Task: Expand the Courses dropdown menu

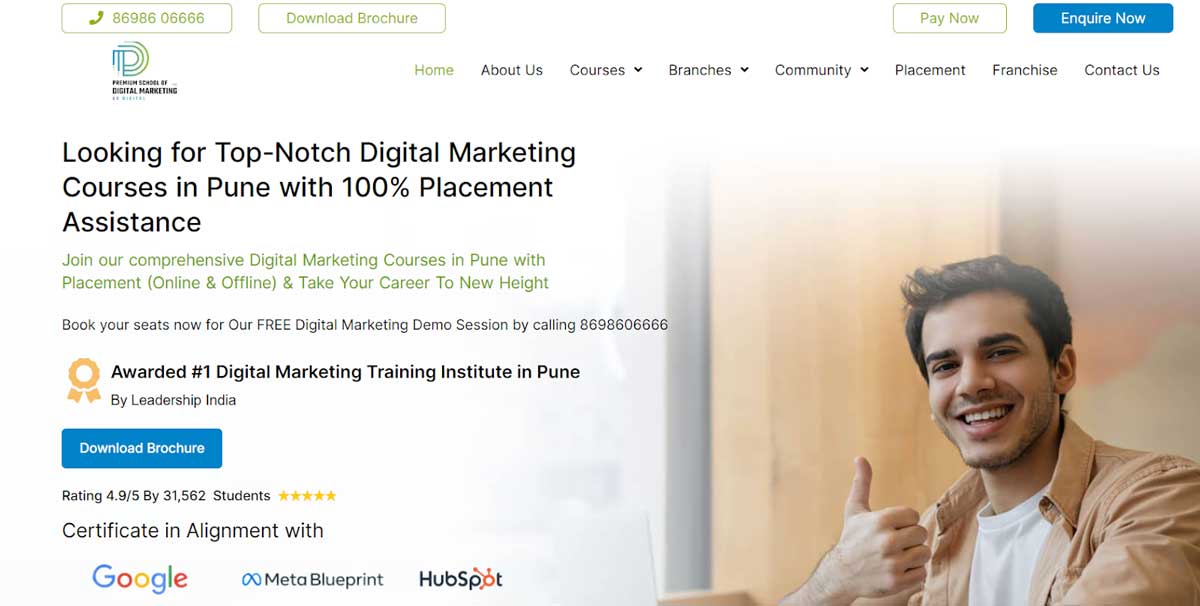Action: pos(606,70)
